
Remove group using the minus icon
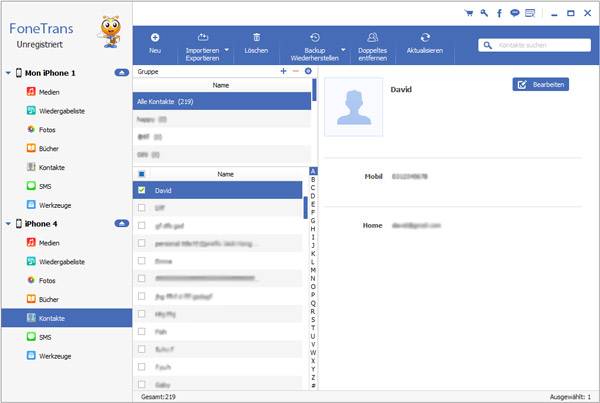(x=296, y=72)
